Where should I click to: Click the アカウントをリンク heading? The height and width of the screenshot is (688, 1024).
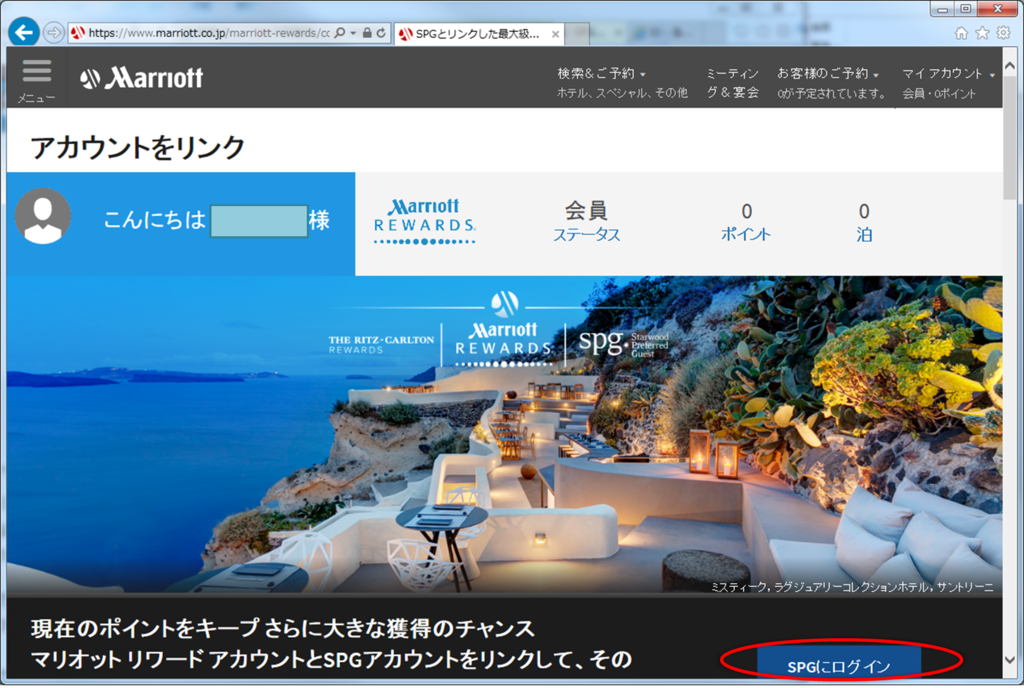point(138,148)
